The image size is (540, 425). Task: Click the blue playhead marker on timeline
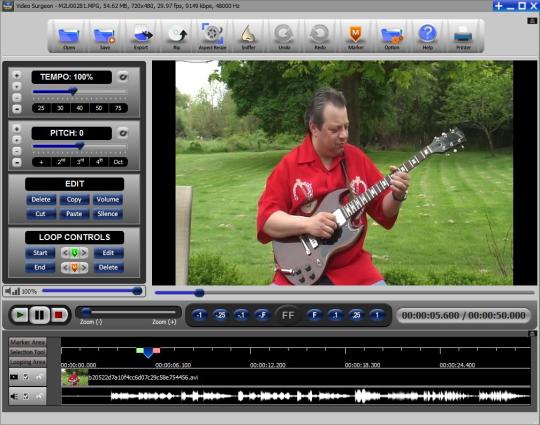(x=148, y=353)
